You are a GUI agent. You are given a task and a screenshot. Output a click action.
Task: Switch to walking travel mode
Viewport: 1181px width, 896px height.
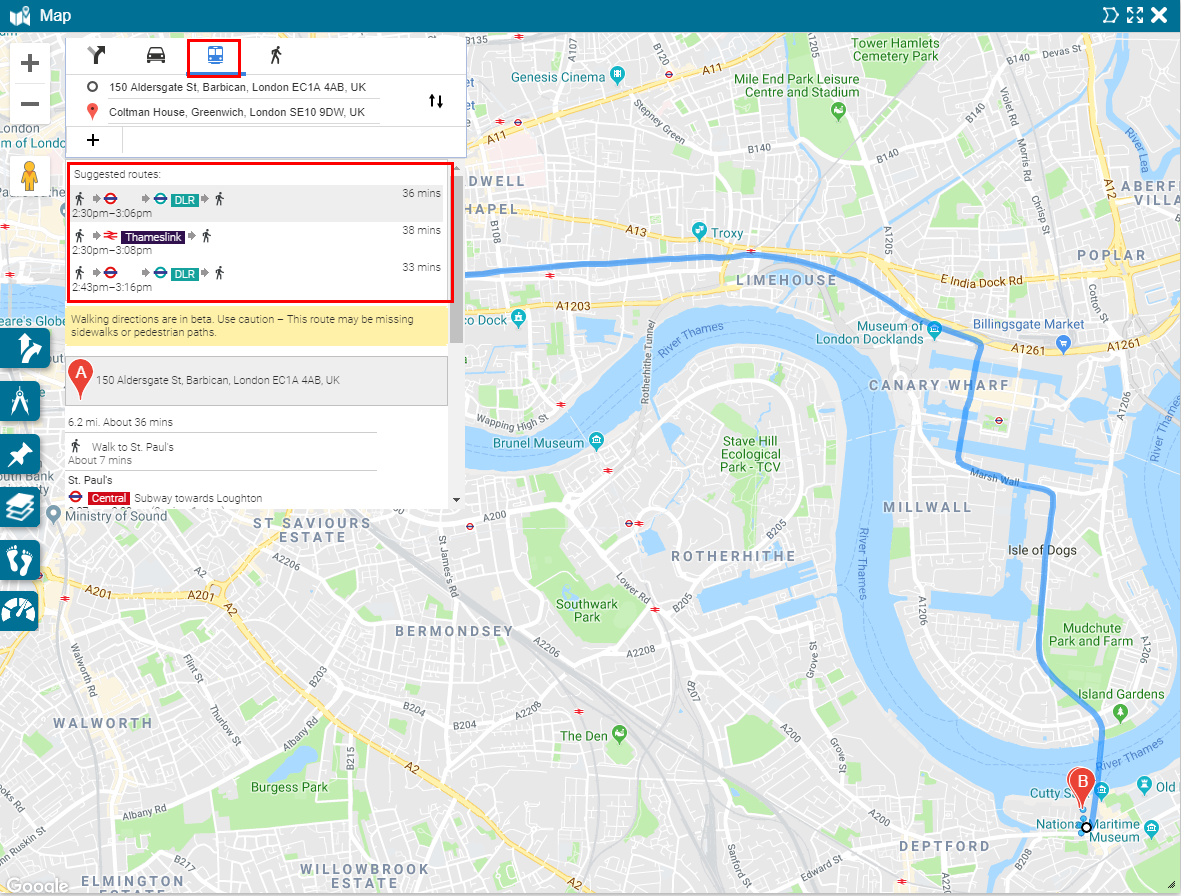(275, 55)
